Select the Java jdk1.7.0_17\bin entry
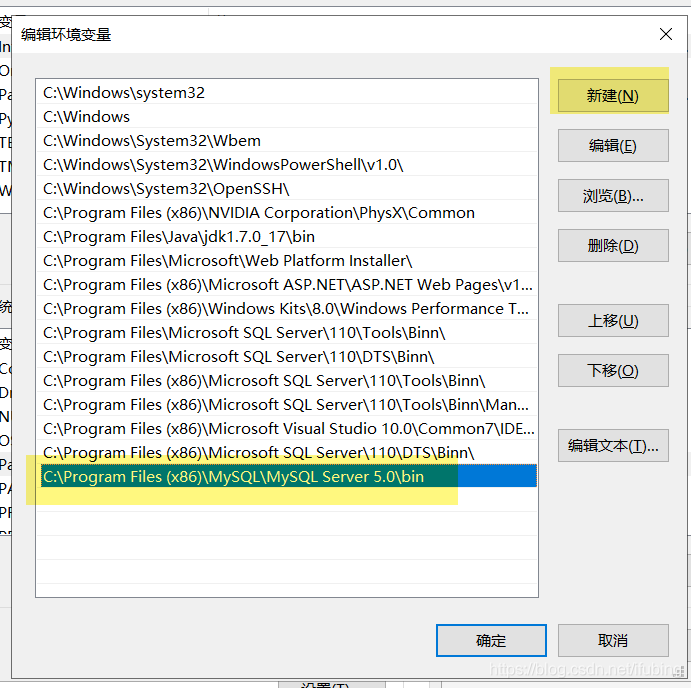The width and height of the screenshot is (691, 688). click(287, 237)
